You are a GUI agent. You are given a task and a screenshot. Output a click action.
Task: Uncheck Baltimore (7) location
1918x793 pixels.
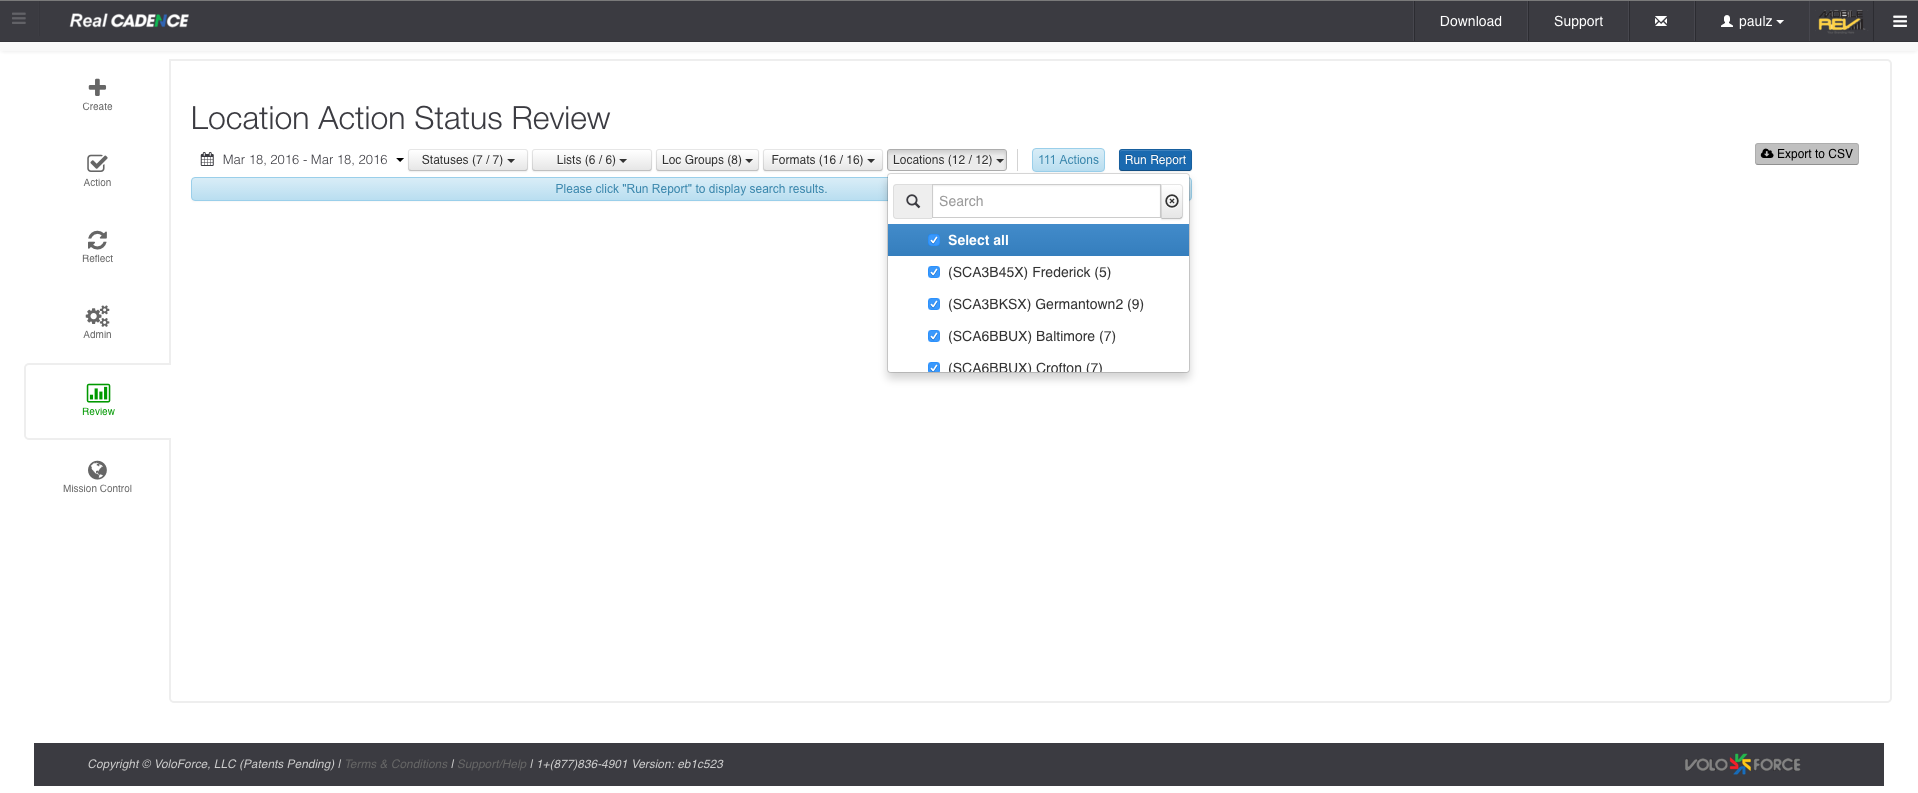click(x=934, y=336)
